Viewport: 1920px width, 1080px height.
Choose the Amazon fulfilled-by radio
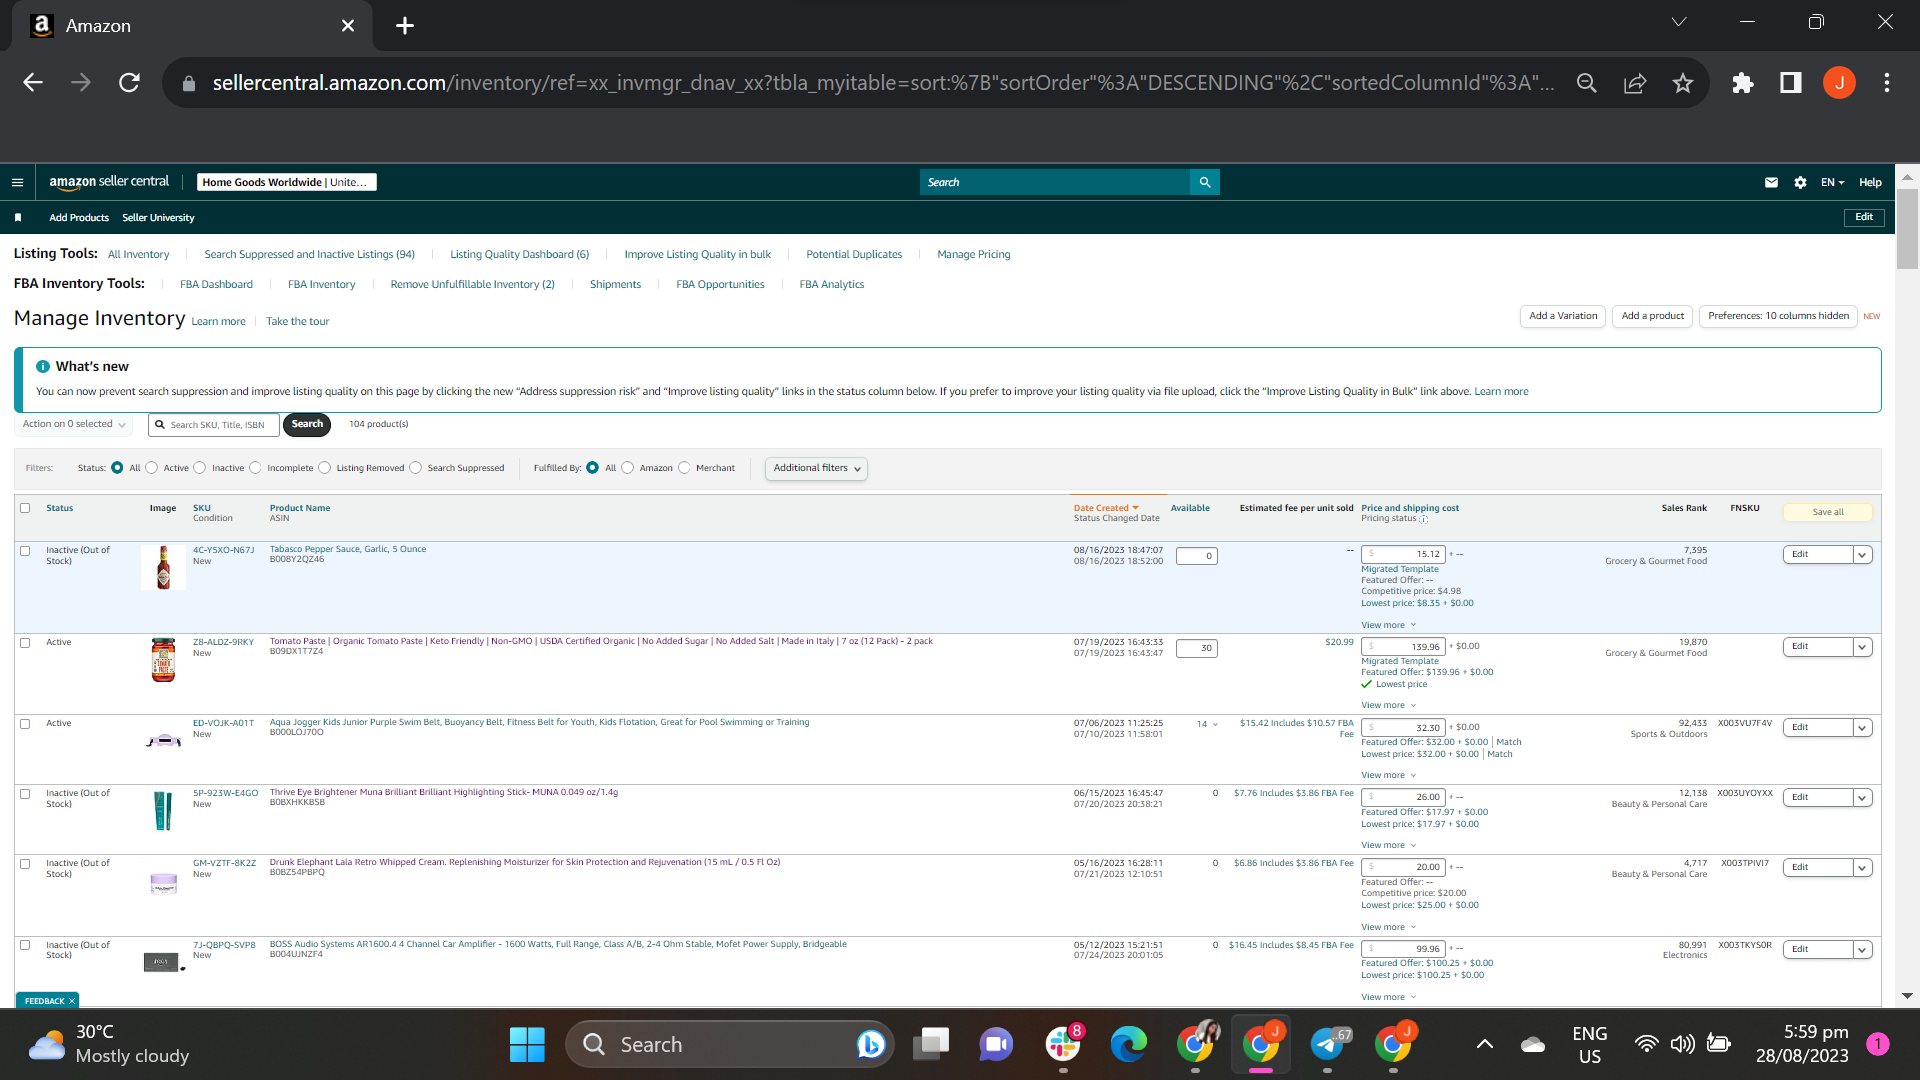pyautogui.click(x=628, y=468)
